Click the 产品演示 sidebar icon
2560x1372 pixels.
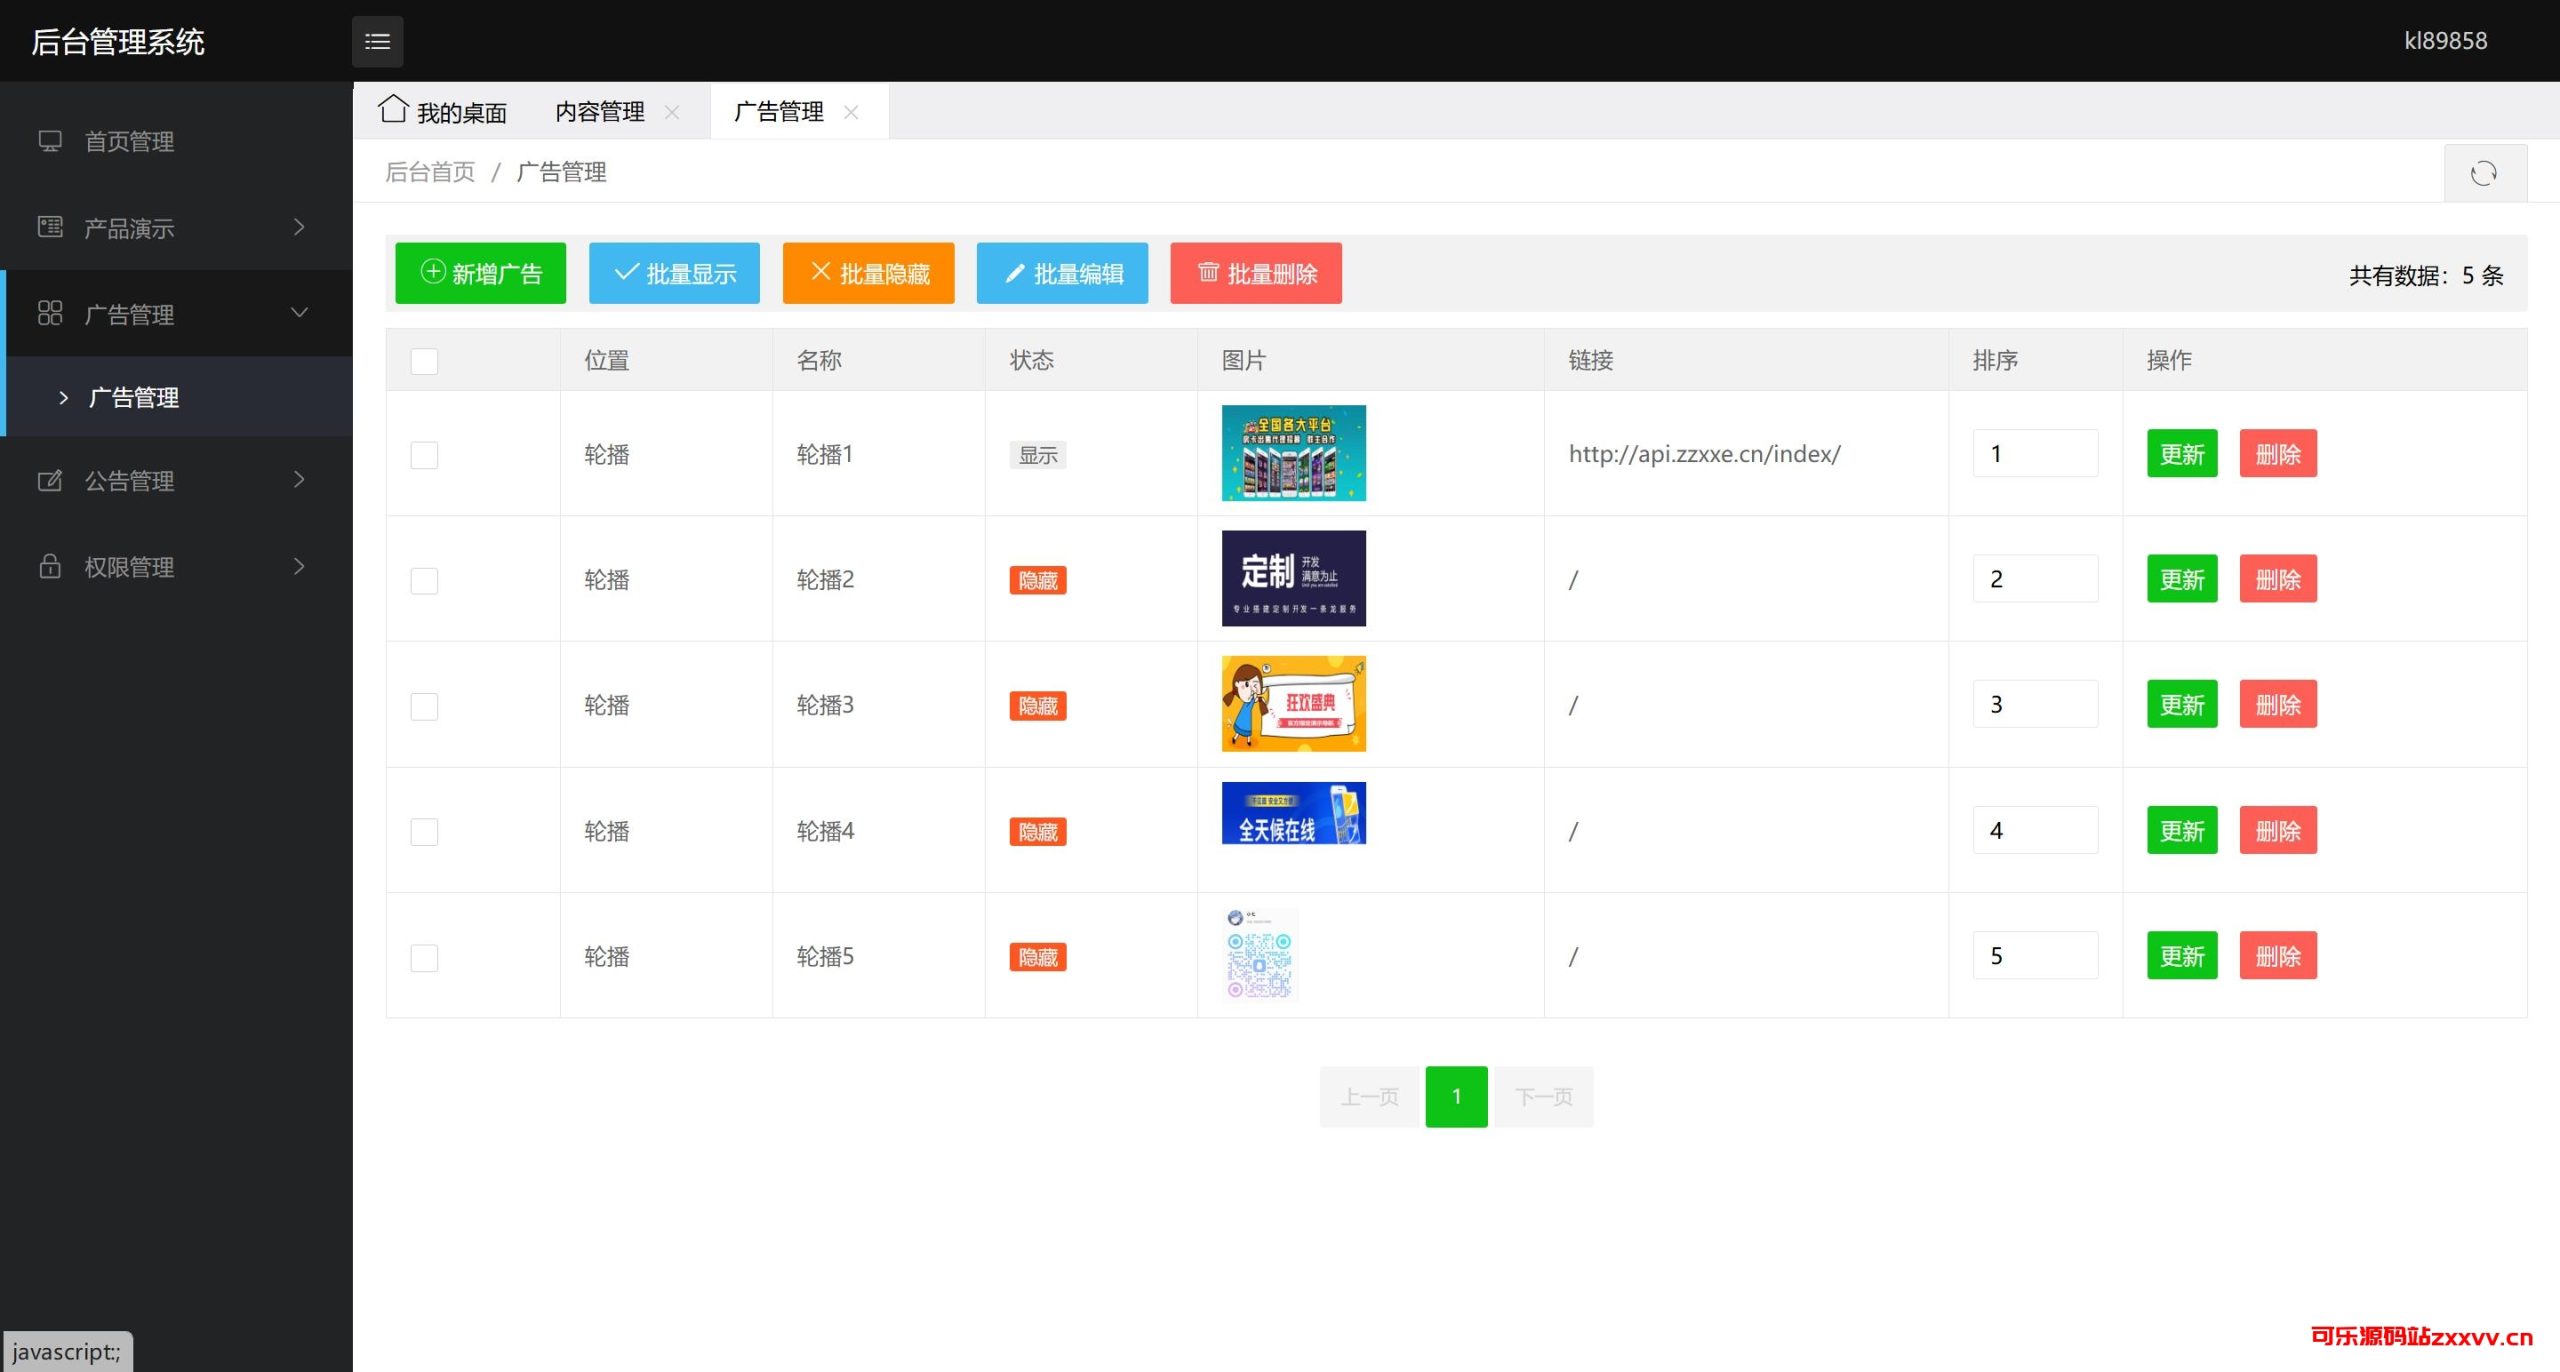pyautogui.click(x=50, y=227)
